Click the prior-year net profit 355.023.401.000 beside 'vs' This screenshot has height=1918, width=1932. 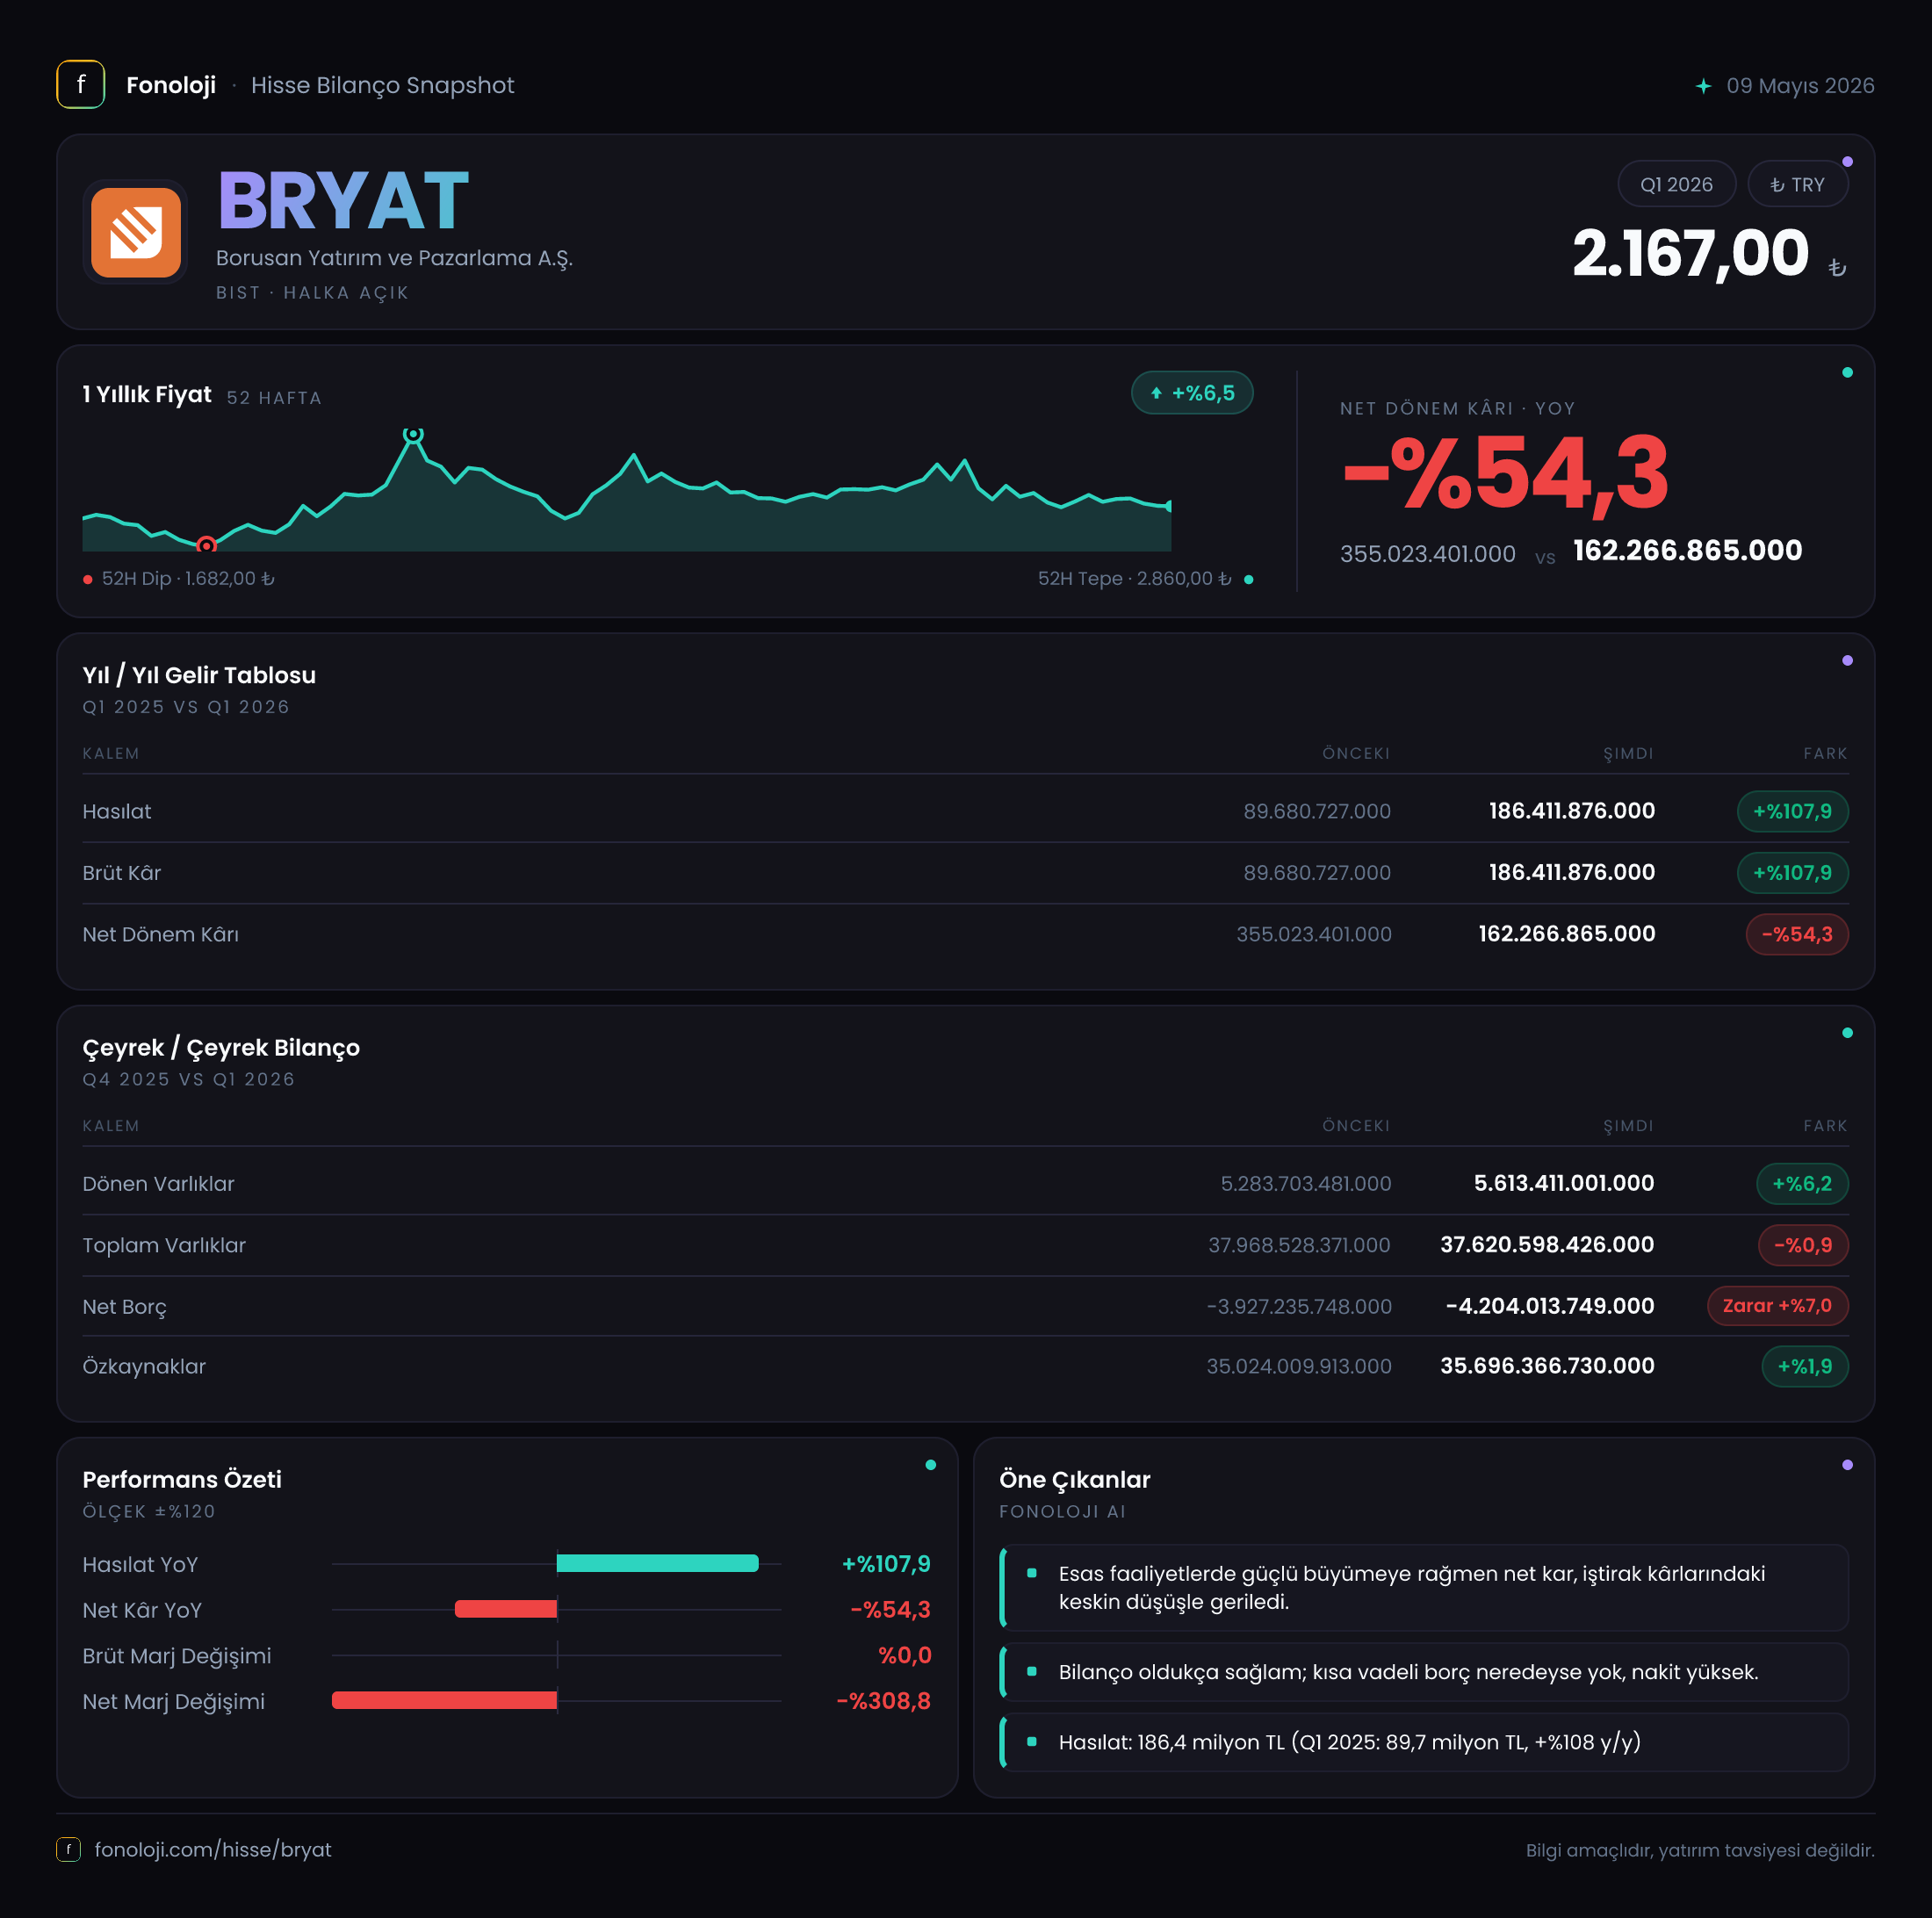(1427, 553)
